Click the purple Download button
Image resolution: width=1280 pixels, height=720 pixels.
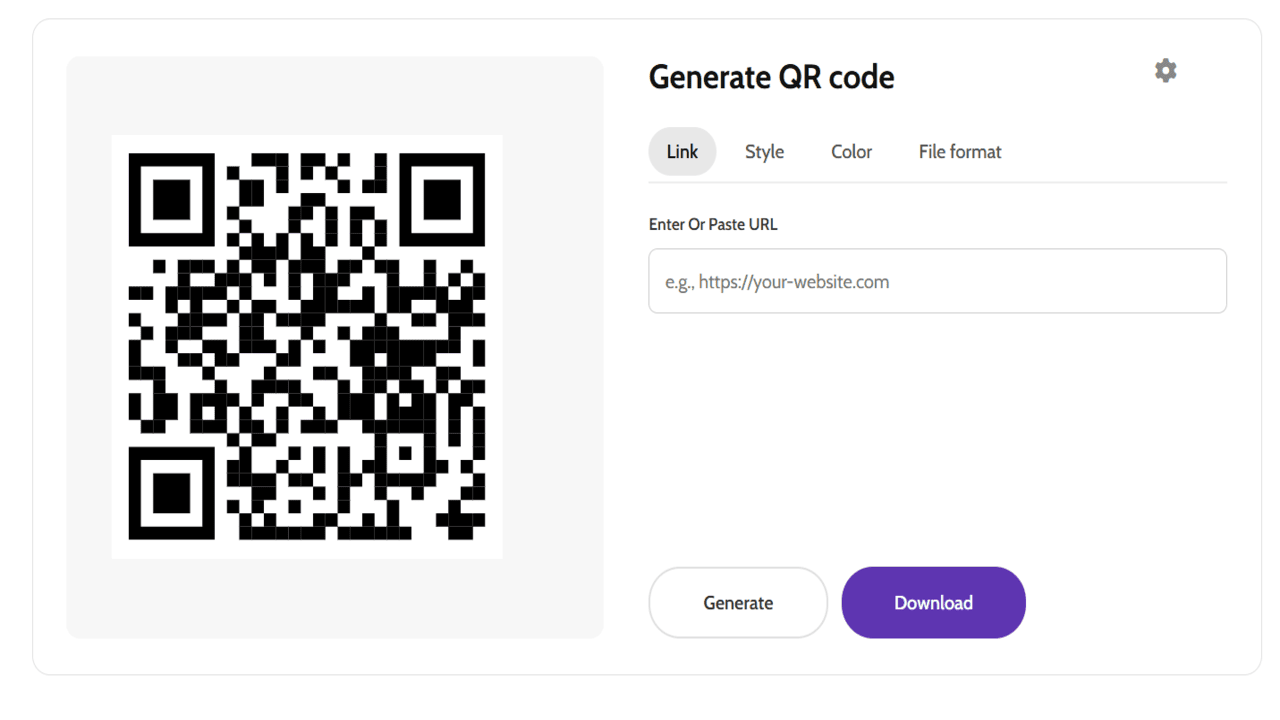pos(933,603)
